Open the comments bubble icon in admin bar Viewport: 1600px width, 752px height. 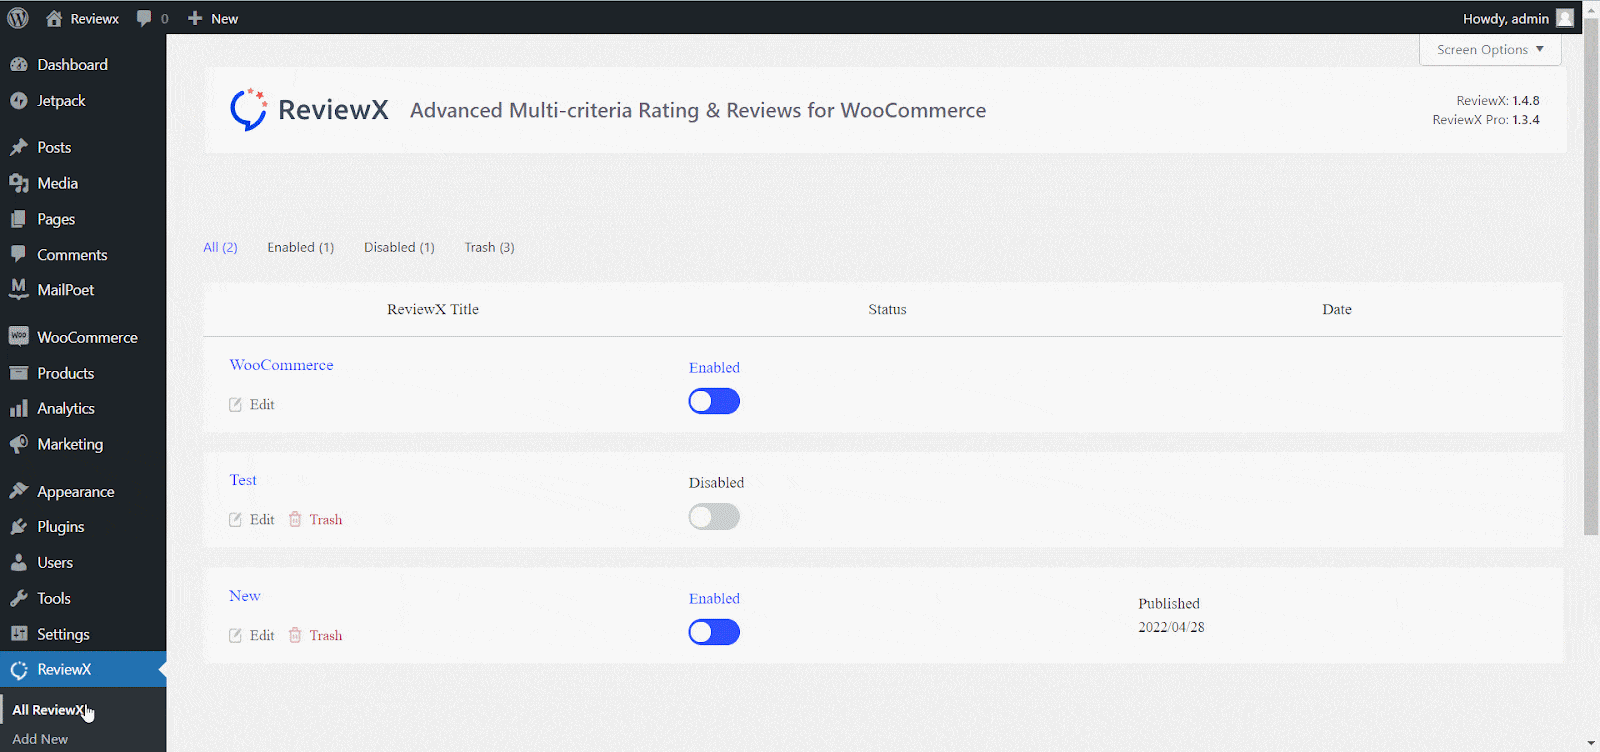144,18
